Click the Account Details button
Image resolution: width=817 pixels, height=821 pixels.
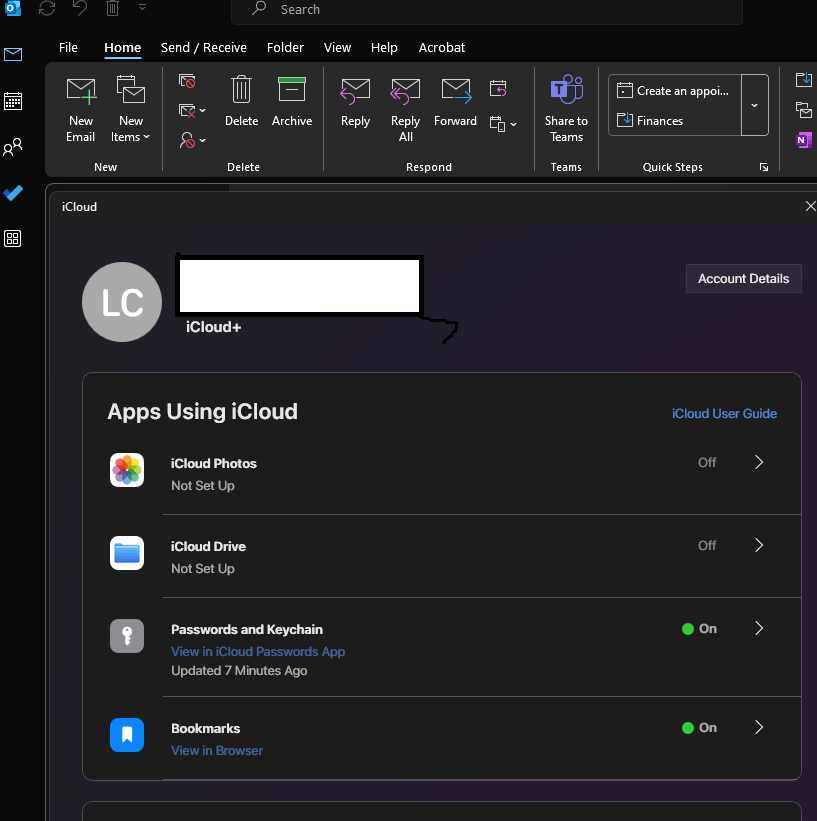click(x=744, y=279)
